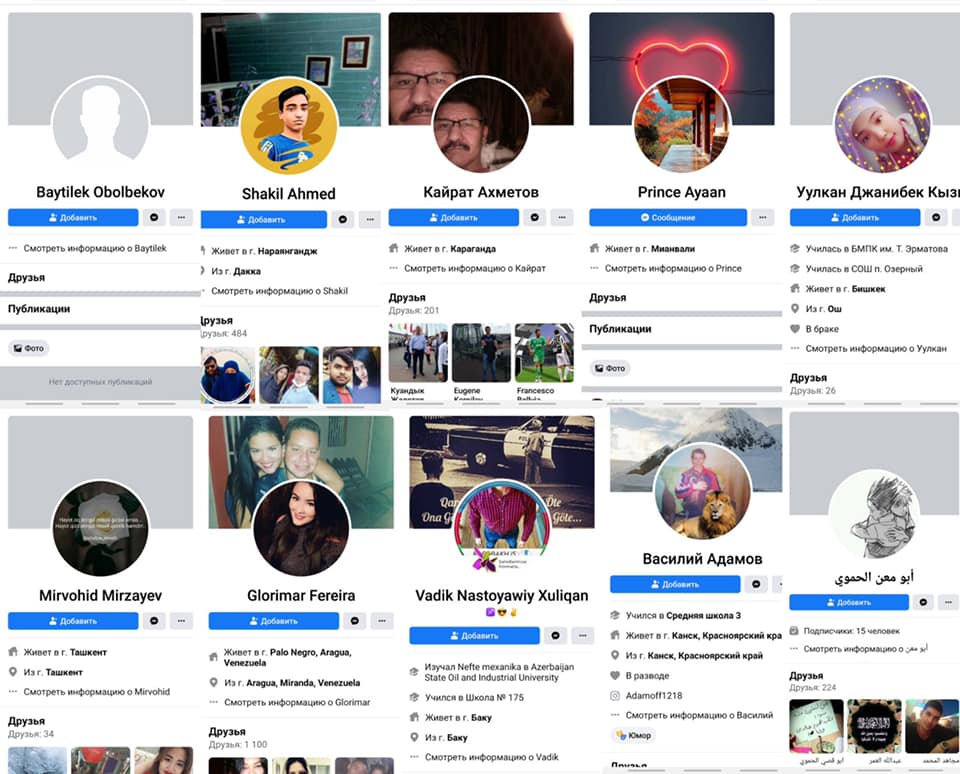This screenshot has height=774, width=960.
Task: Tap Messenger icon on Mirvohid Mirzayev's profile
Action: [154, 621]
